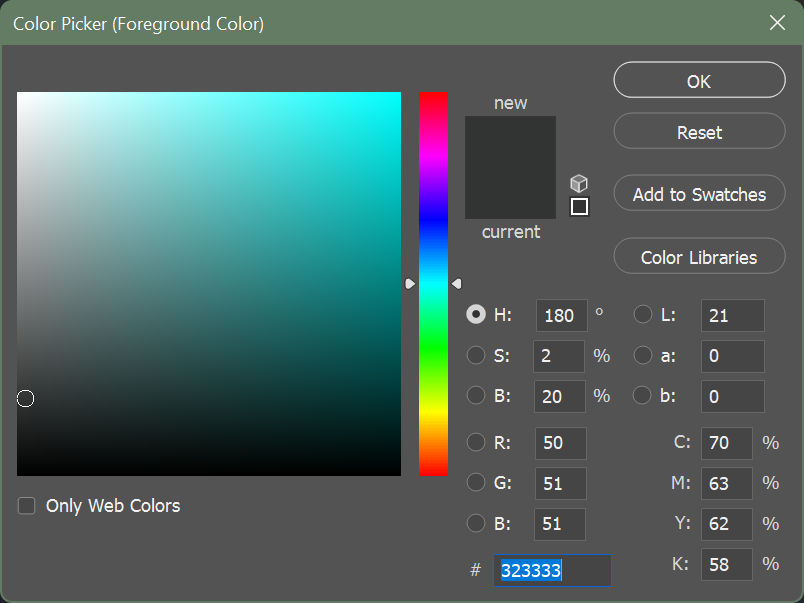Click the 3D material picker cube icon
The width and height of the screenshot is (804, 603).
pos(578,183)
